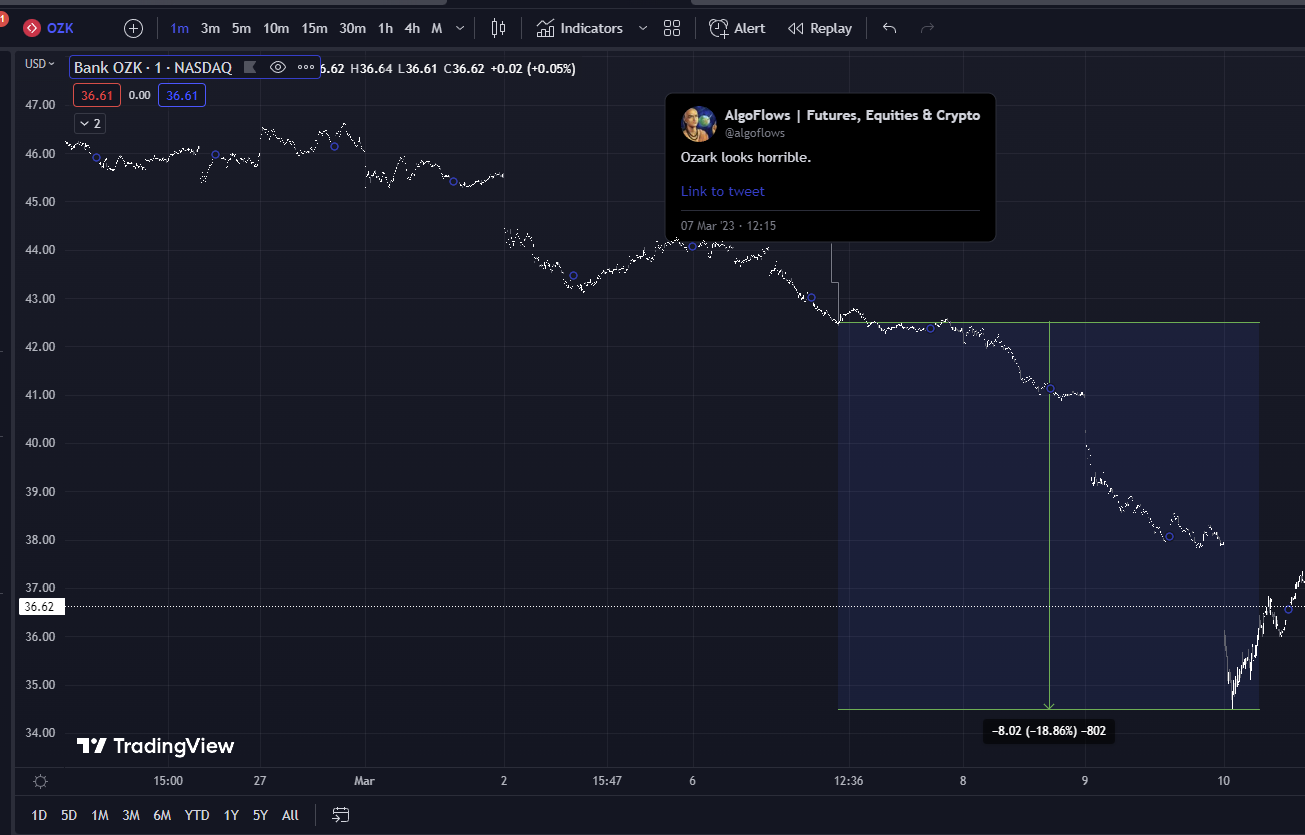Create an Alert
1305x835 pixels.
click(x=738, y=28)
